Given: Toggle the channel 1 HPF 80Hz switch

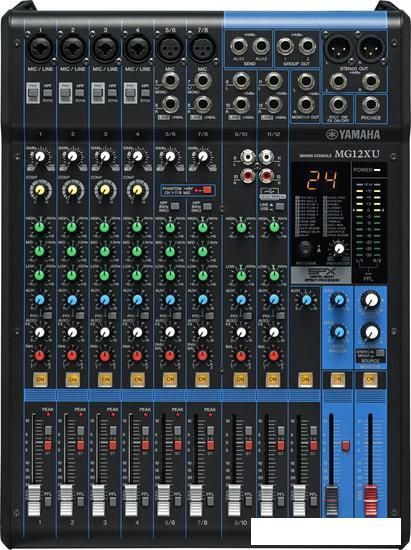Looking at the screenshot, I should [x=47, y=93].
